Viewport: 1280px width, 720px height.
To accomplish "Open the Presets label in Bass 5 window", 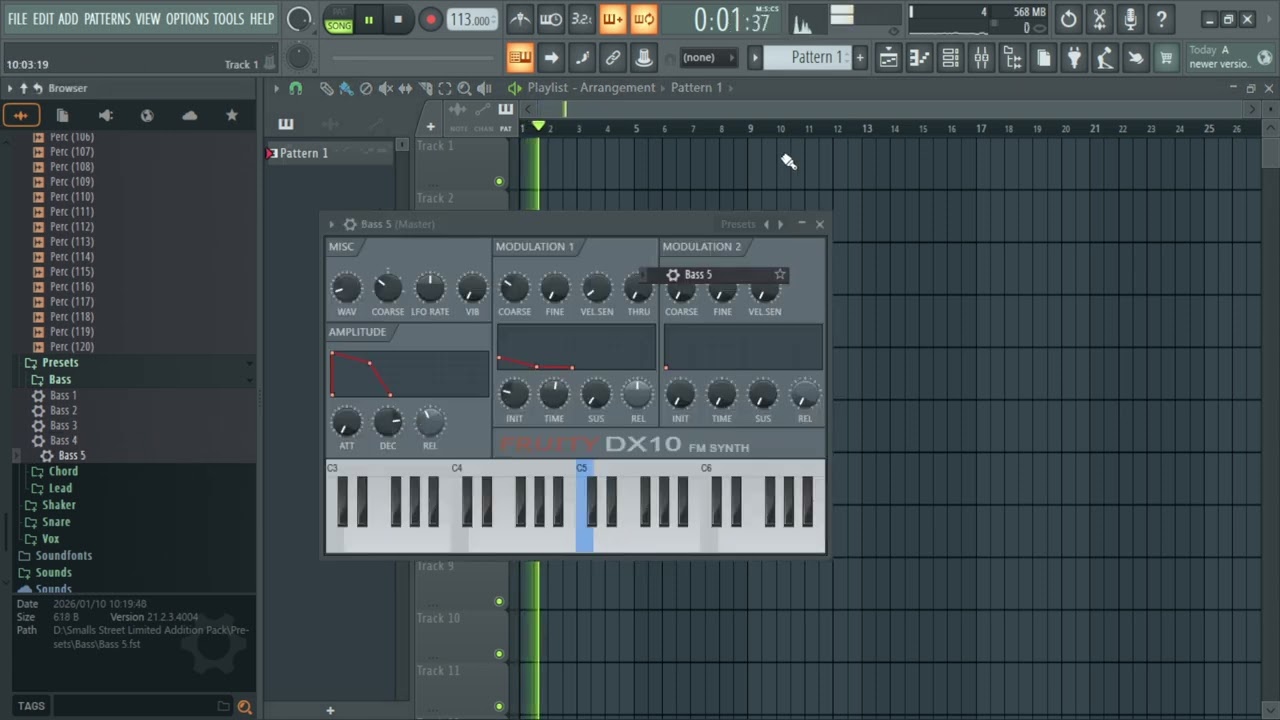I will coord(738,224).
